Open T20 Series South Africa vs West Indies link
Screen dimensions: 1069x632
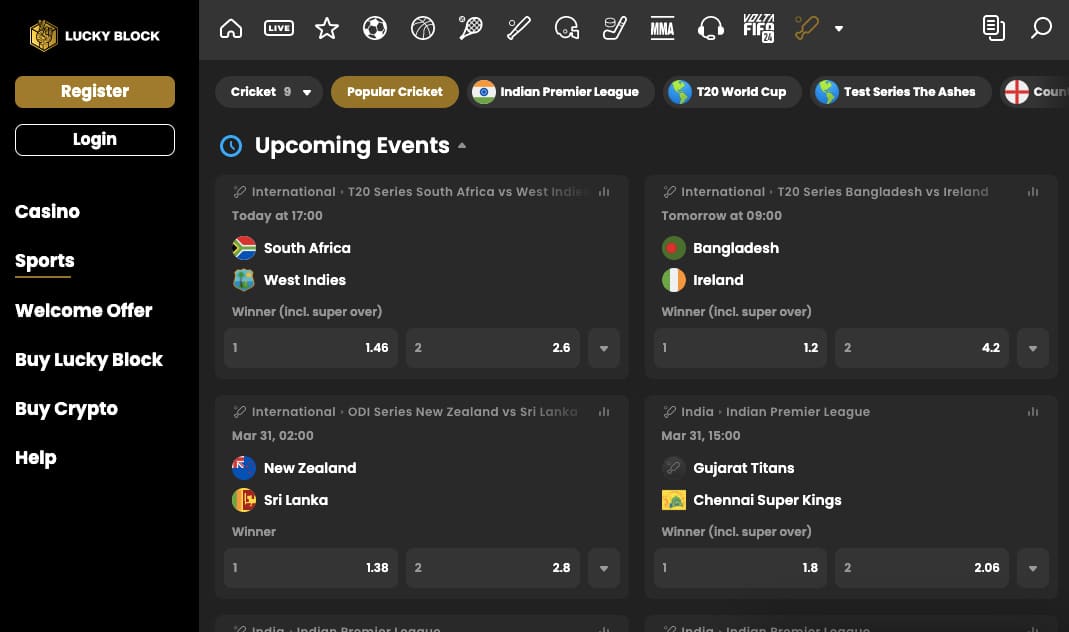click(468, 192)
